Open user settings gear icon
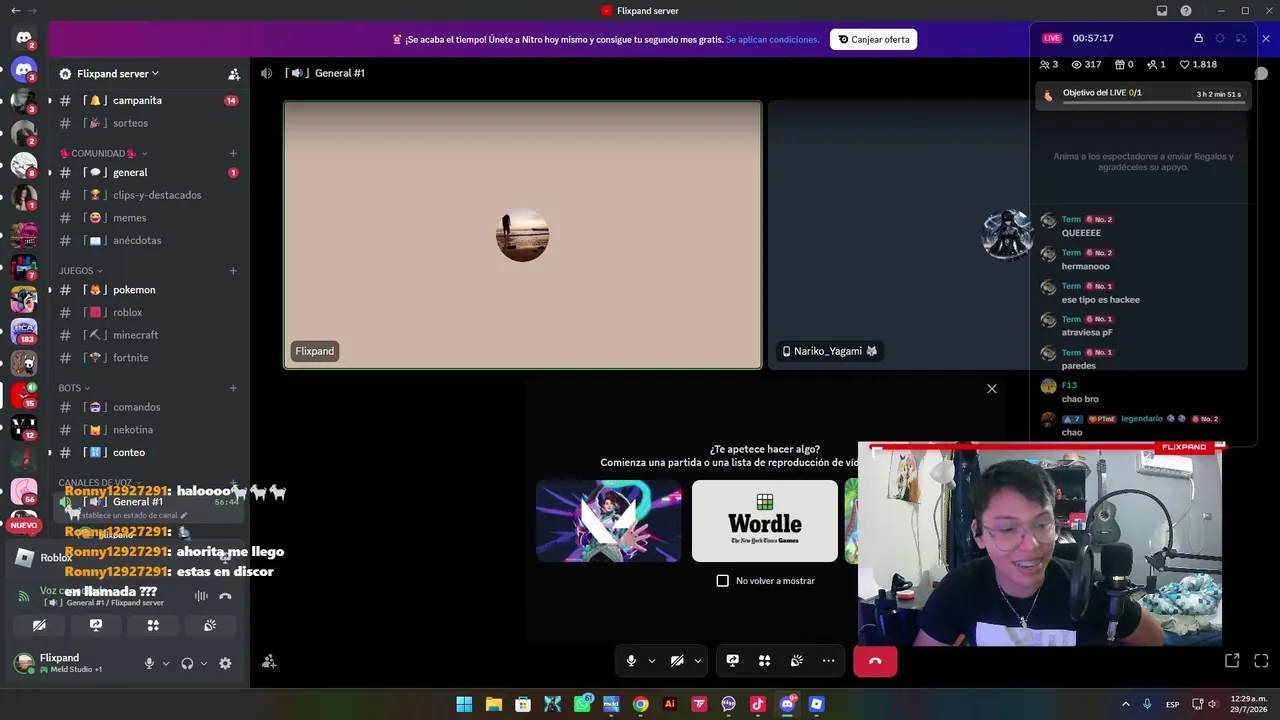The height and width of the screenshot is (720, 1280). coord(225,663)
